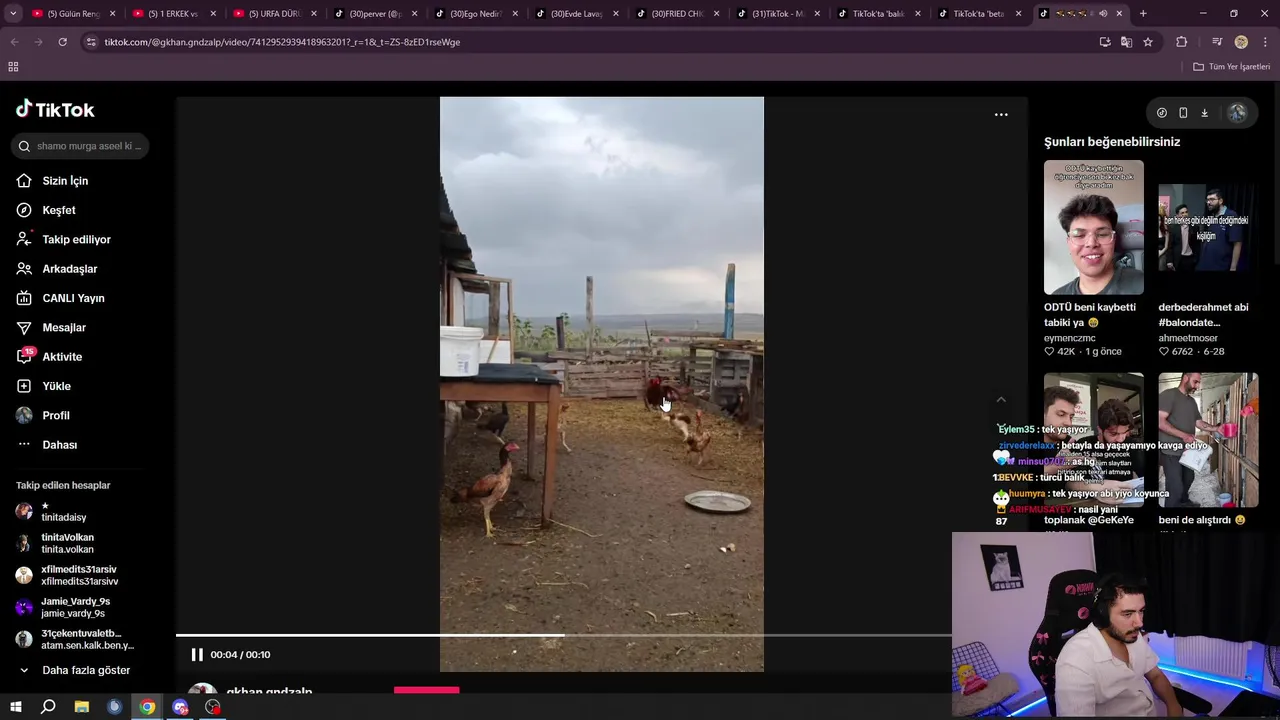The image size is (1280, 720).
Task: Open Chrome from the taskbar
Action: pyautogui.click(x=147, y=707)
